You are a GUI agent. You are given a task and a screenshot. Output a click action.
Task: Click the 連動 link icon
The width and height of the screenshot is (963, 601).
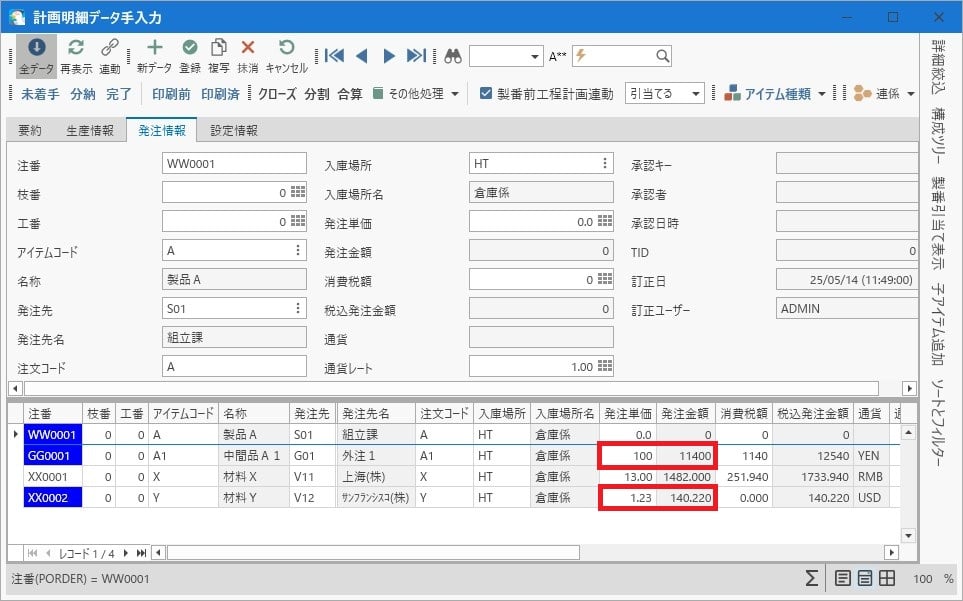(110, 48)
